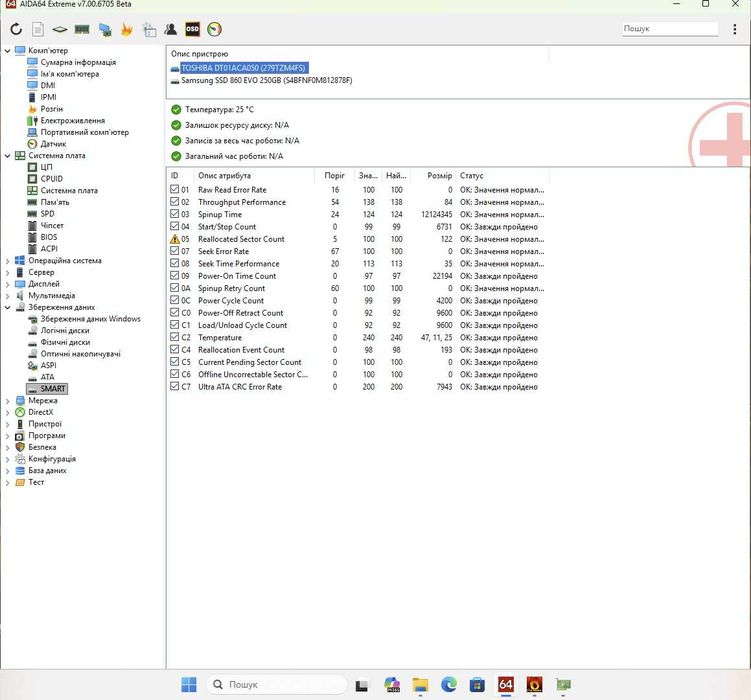The width and height of the screenshot is (751, 700).
Task: Toggle the Spinup Time checkbox
Action: (175, 214)
